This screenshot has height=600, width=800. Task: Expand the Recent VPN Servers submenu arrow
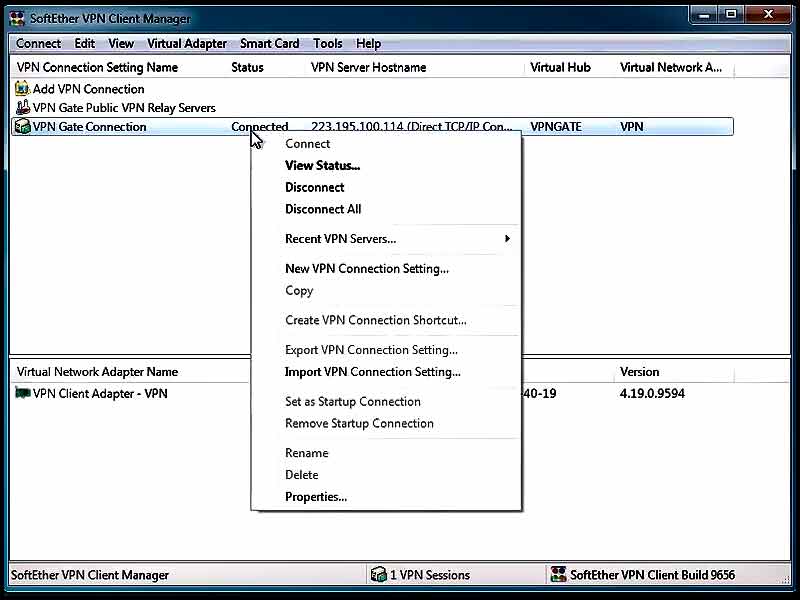(x=507, y=238)
